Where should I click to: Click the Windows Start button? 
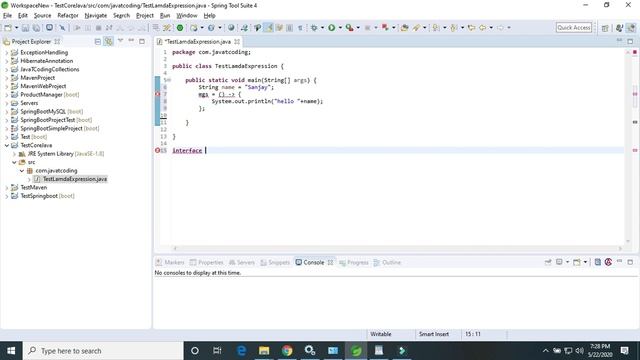(11, 351)
